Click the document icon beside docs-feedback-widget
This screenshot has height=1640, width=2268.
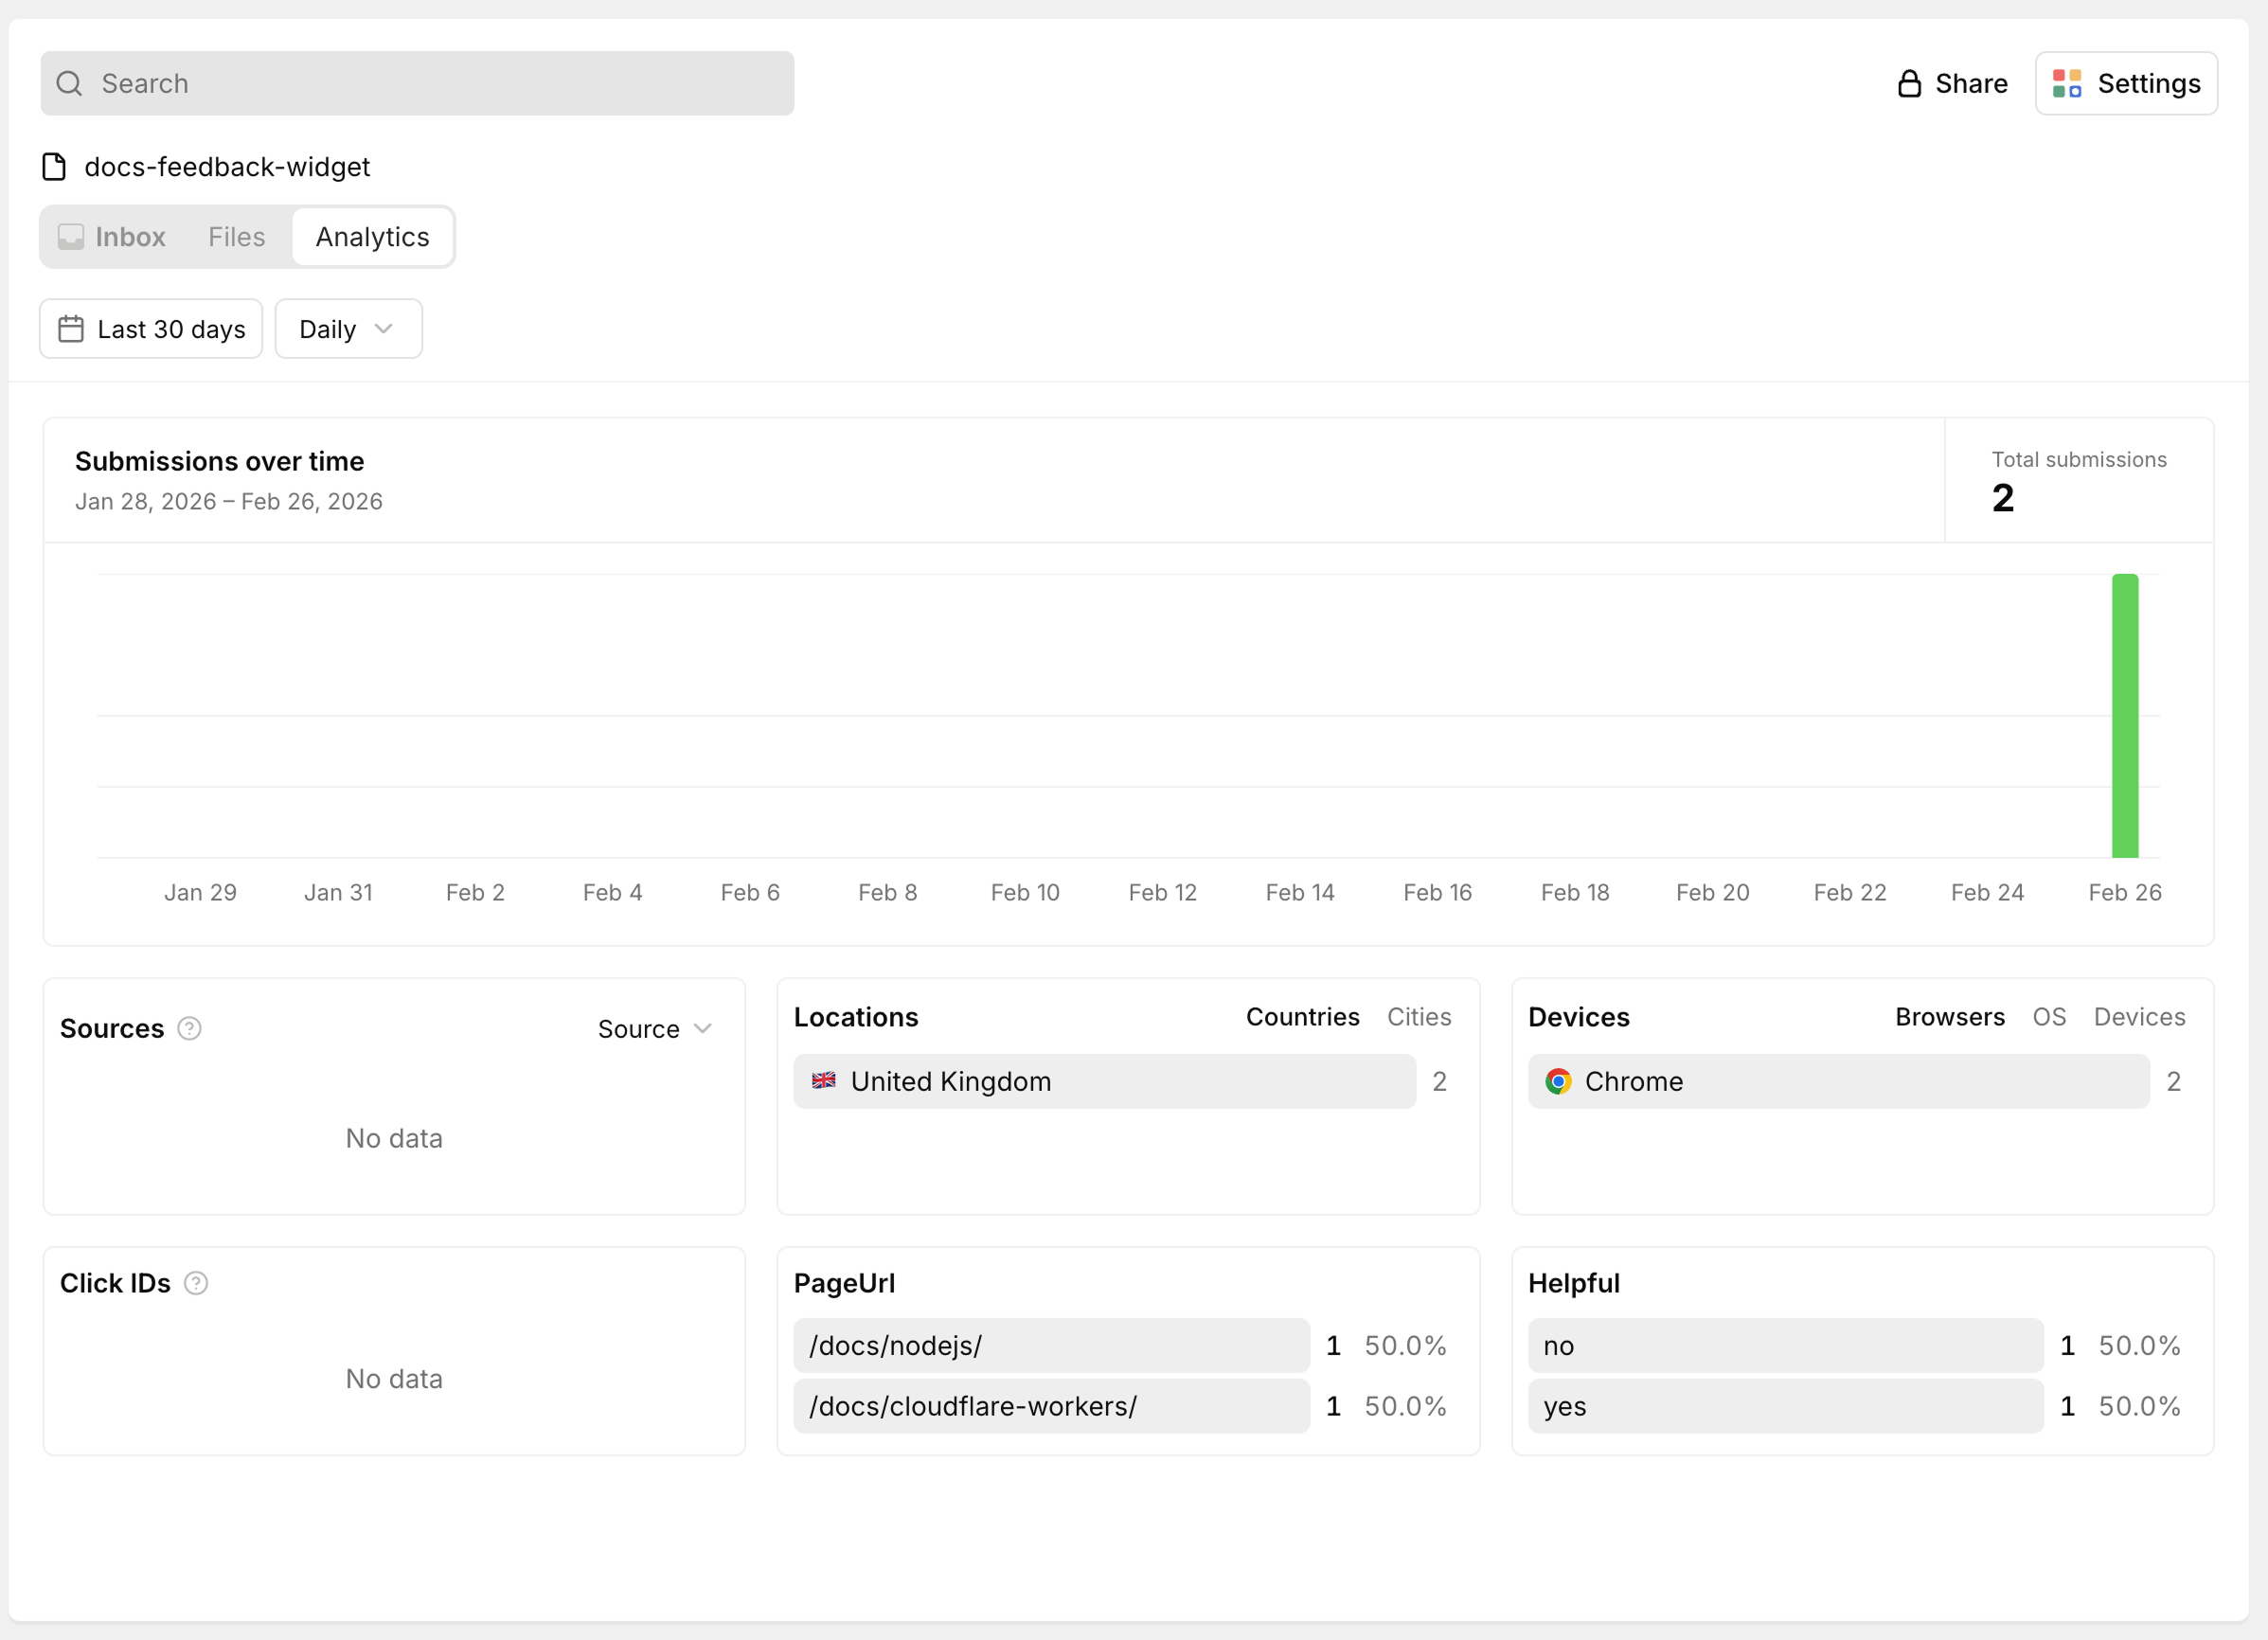pos(54,167)
